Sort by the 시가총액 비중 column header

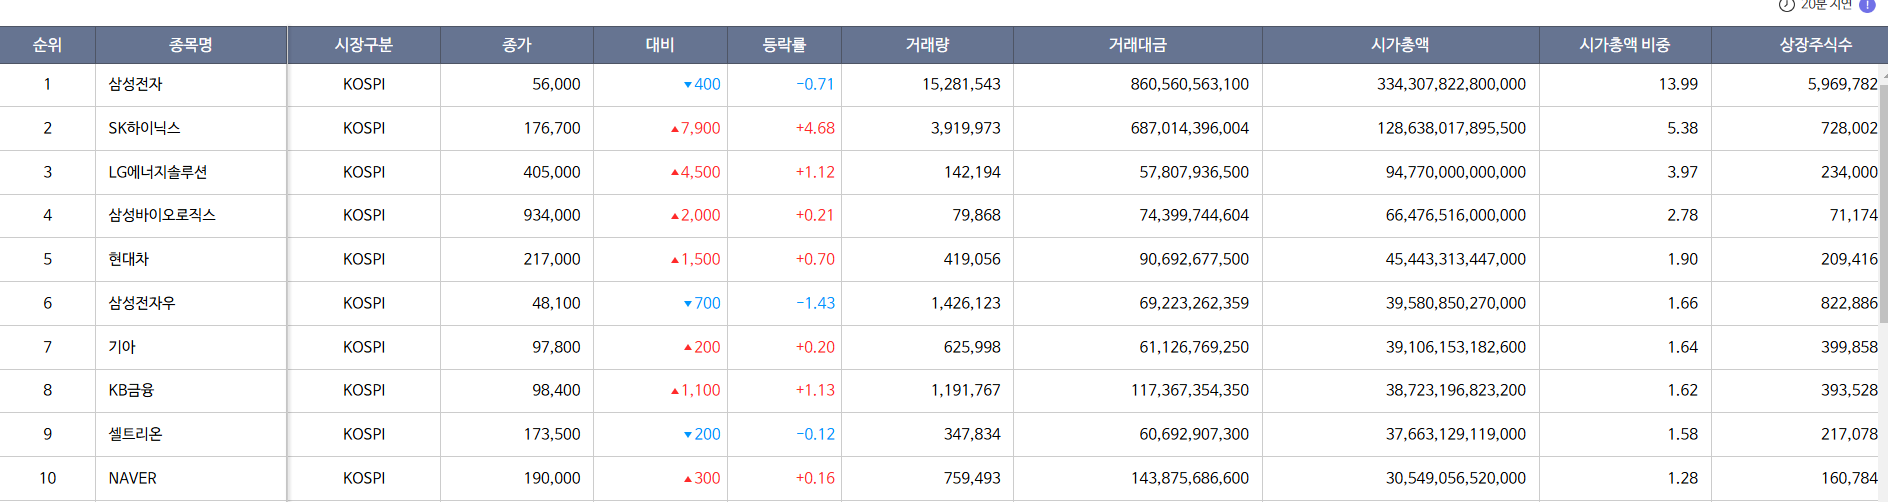[x=1625, y=45]
